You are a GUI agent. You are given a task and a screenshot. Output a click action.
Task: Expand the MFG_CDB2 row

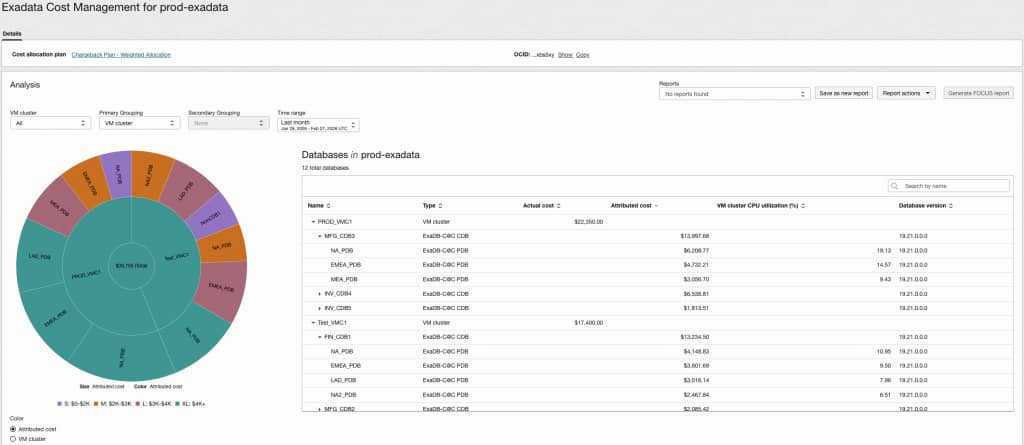pyautogui.click(x=319, y=408)
